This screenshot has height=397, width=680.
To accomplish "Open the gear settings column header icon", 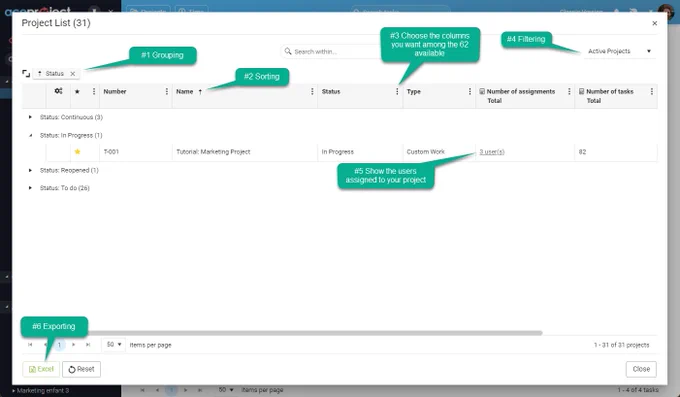I will click(x=59, y=91).
